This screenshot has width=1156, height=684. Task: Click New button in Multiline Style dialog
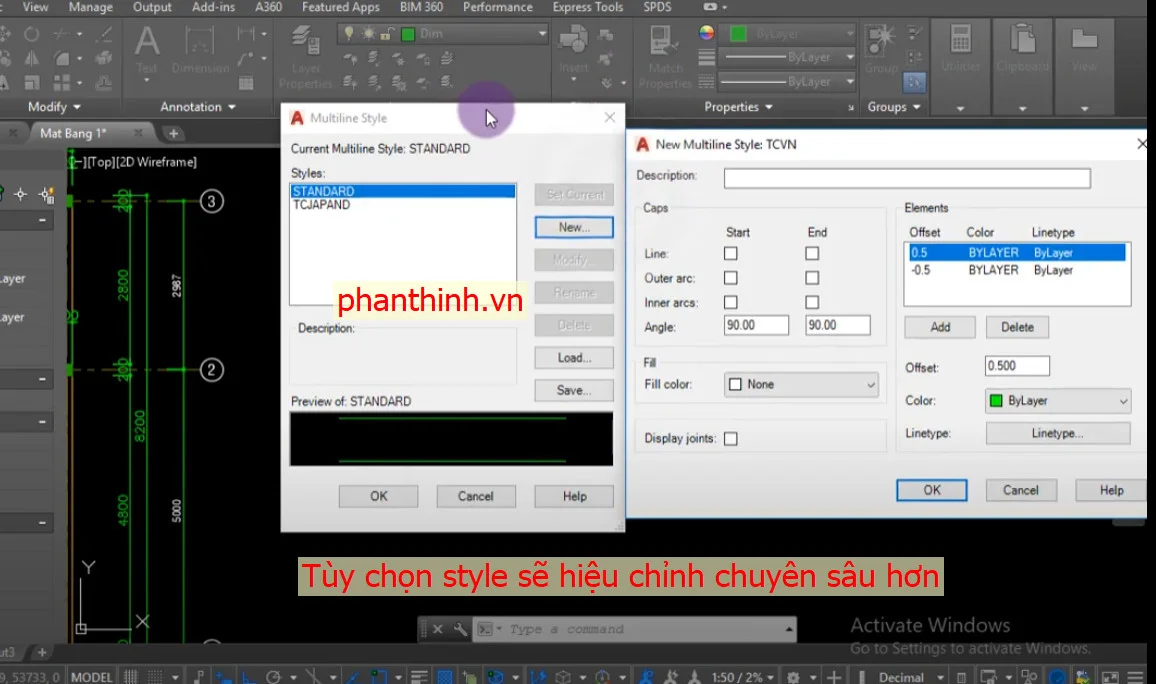click(x=574, y=227)
